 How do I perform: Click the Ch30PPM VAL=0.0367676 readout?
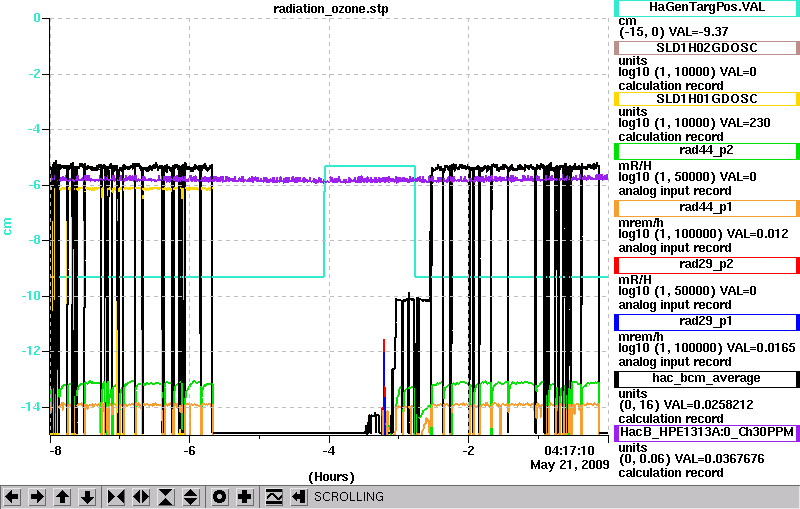click(x=691, y=459)
